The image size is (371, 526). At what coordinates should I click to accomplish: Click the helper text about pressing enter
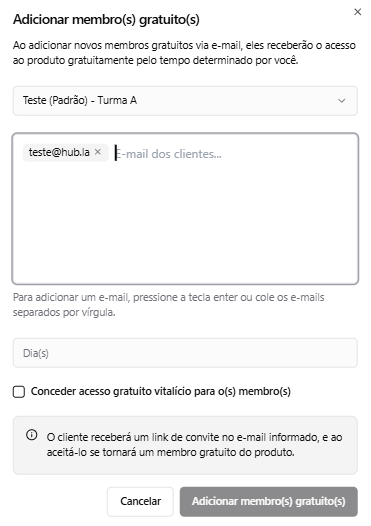click(x=168, y=305)
